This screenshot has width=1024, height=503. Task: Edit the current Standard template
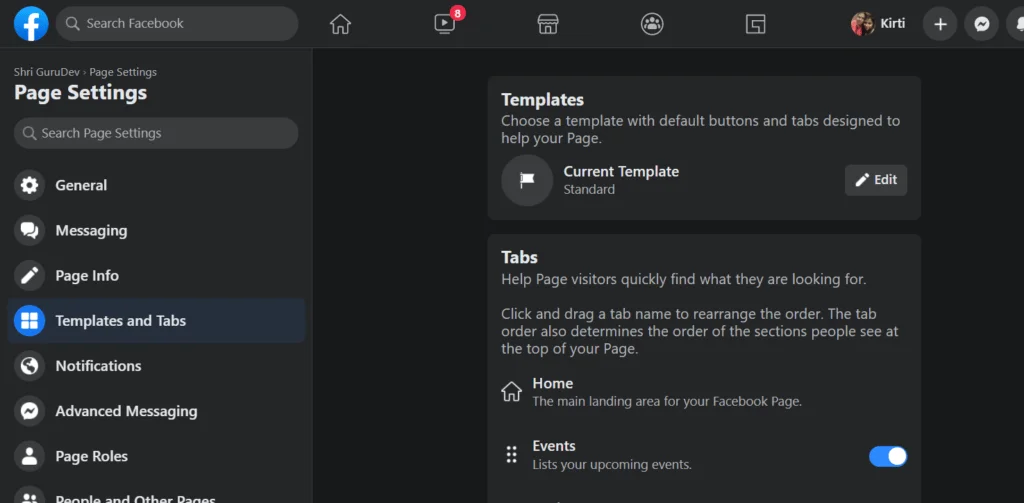click(876, 180)
